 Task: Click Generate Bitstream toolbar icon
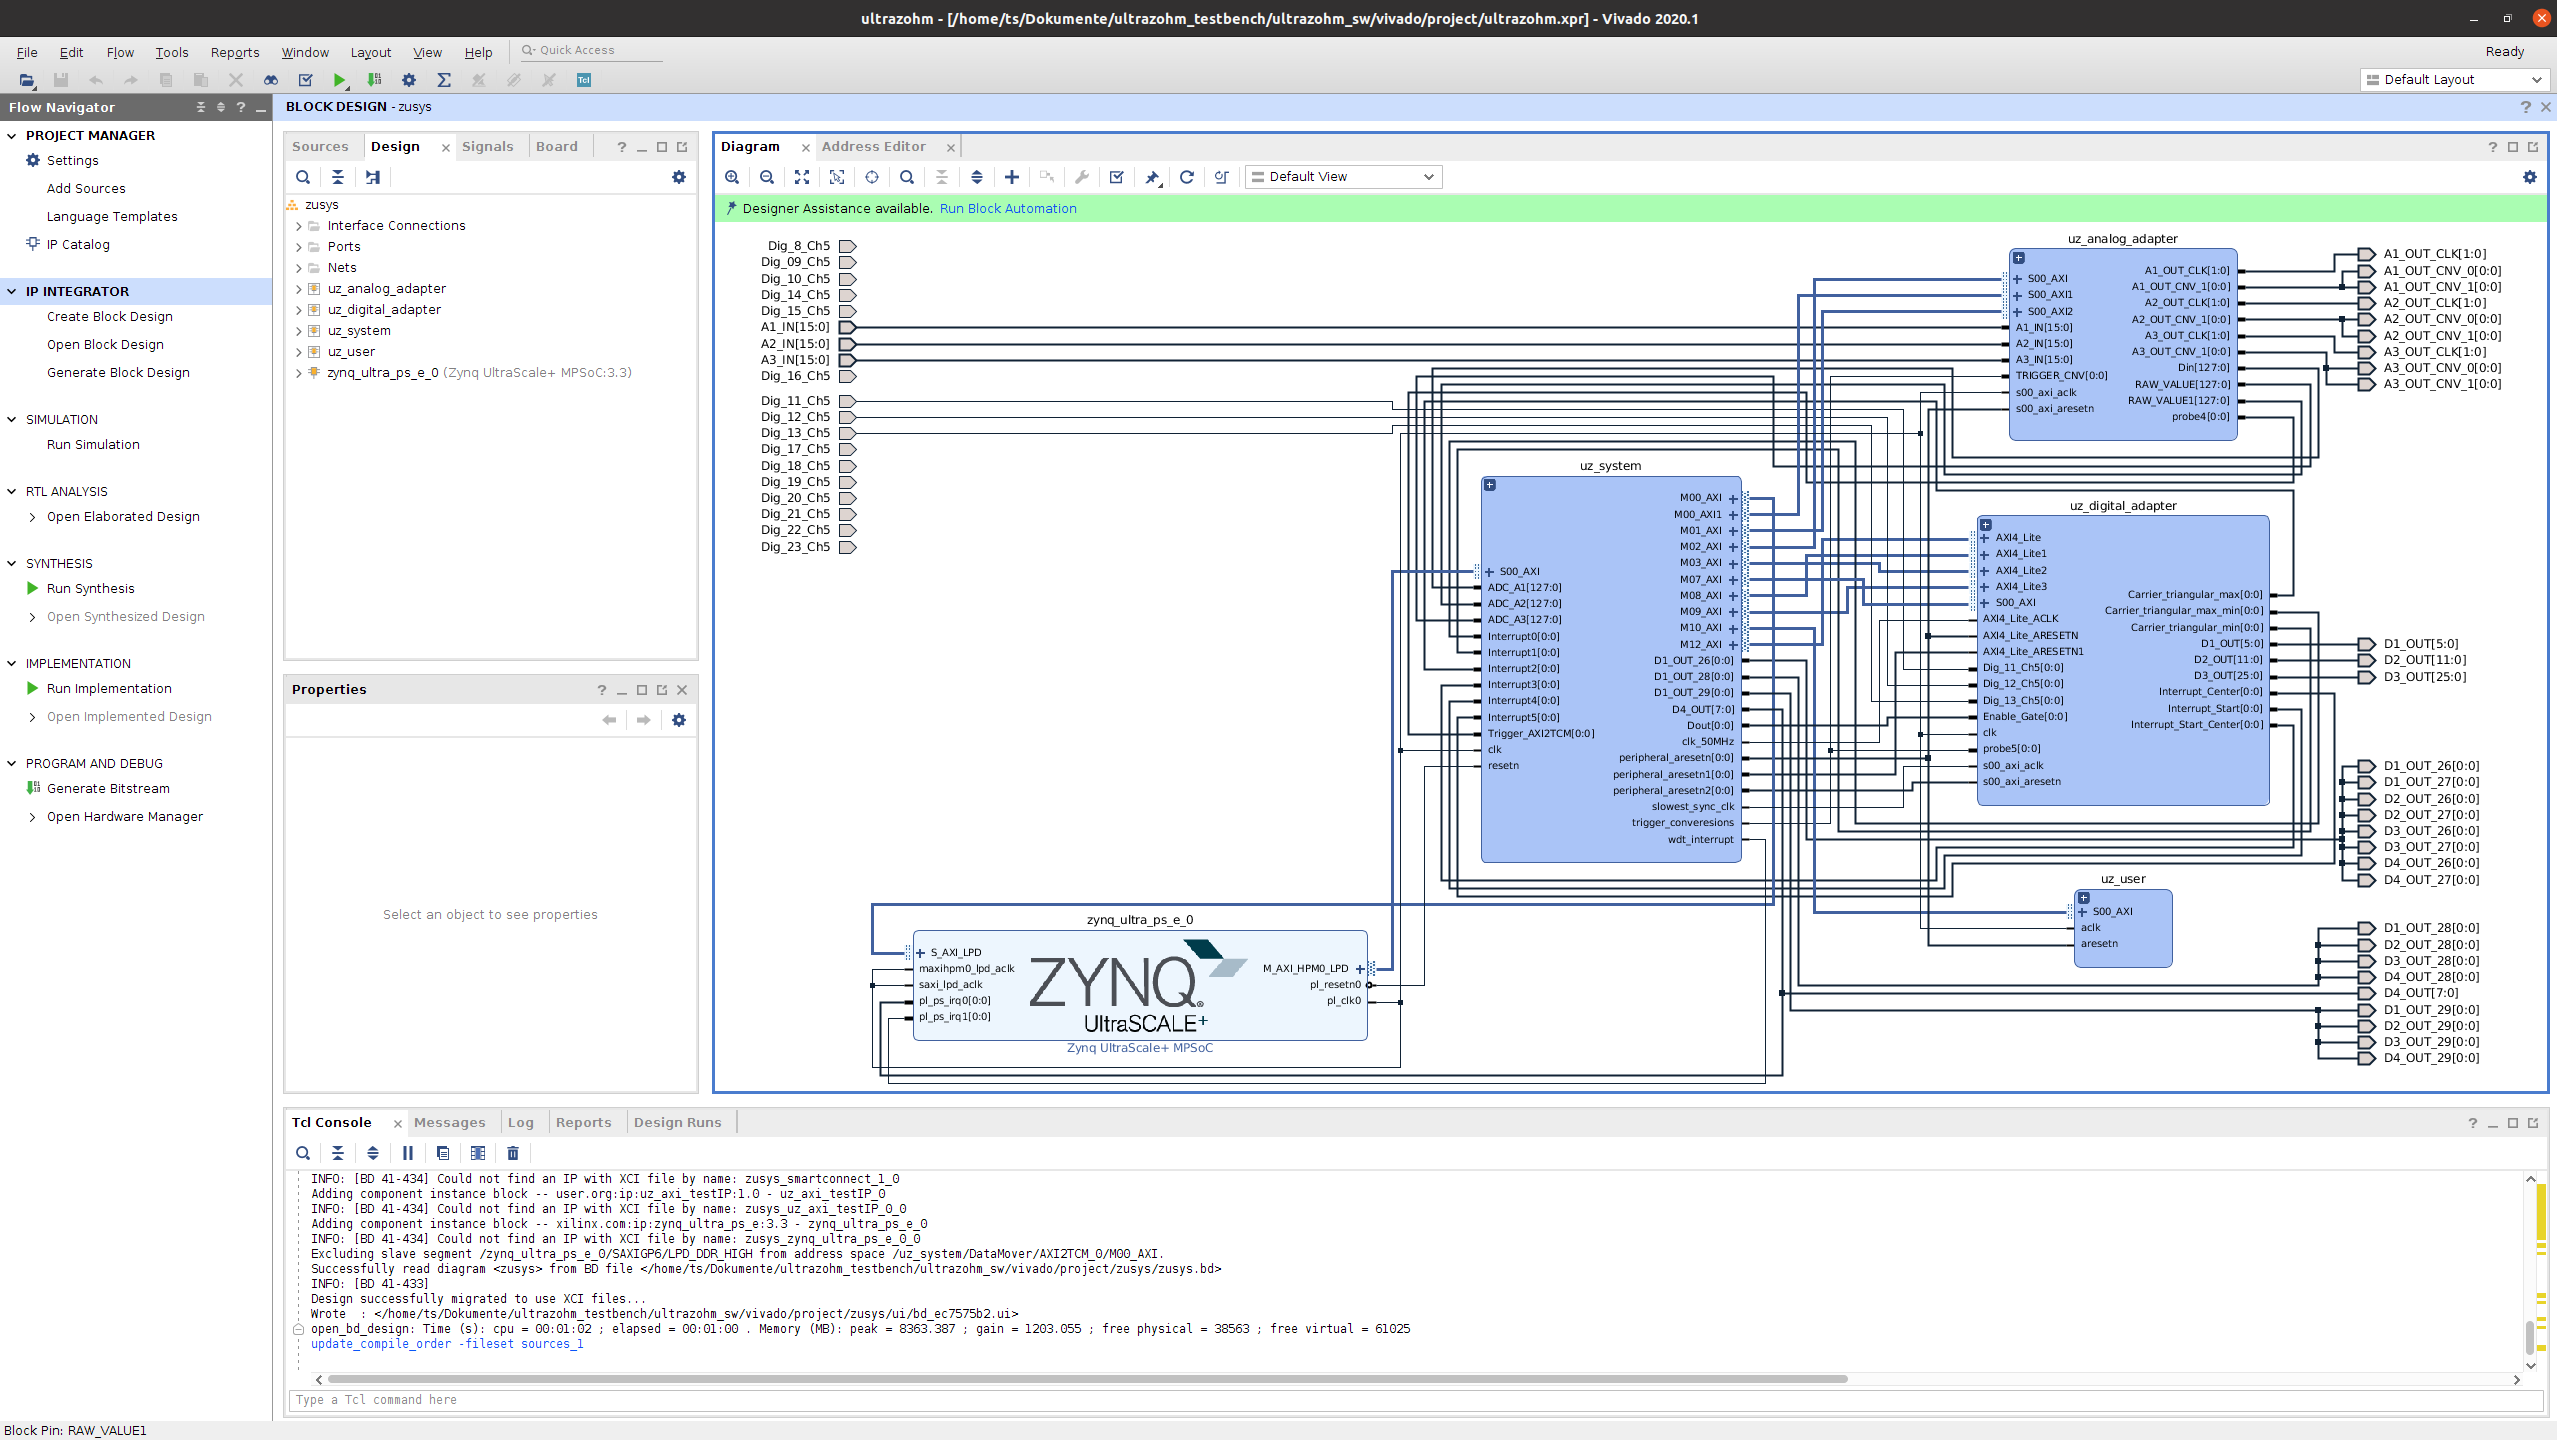coord(374,80)
